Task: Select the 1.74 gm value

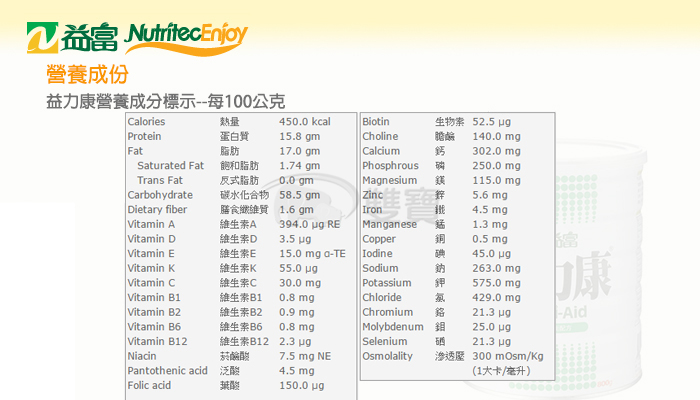Action: 300,166
